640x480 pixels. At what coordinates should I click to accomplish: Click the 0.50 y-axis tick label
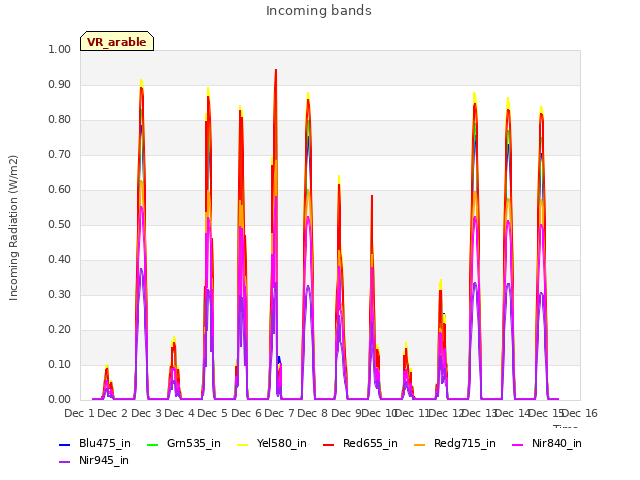(x=60, y=224)
